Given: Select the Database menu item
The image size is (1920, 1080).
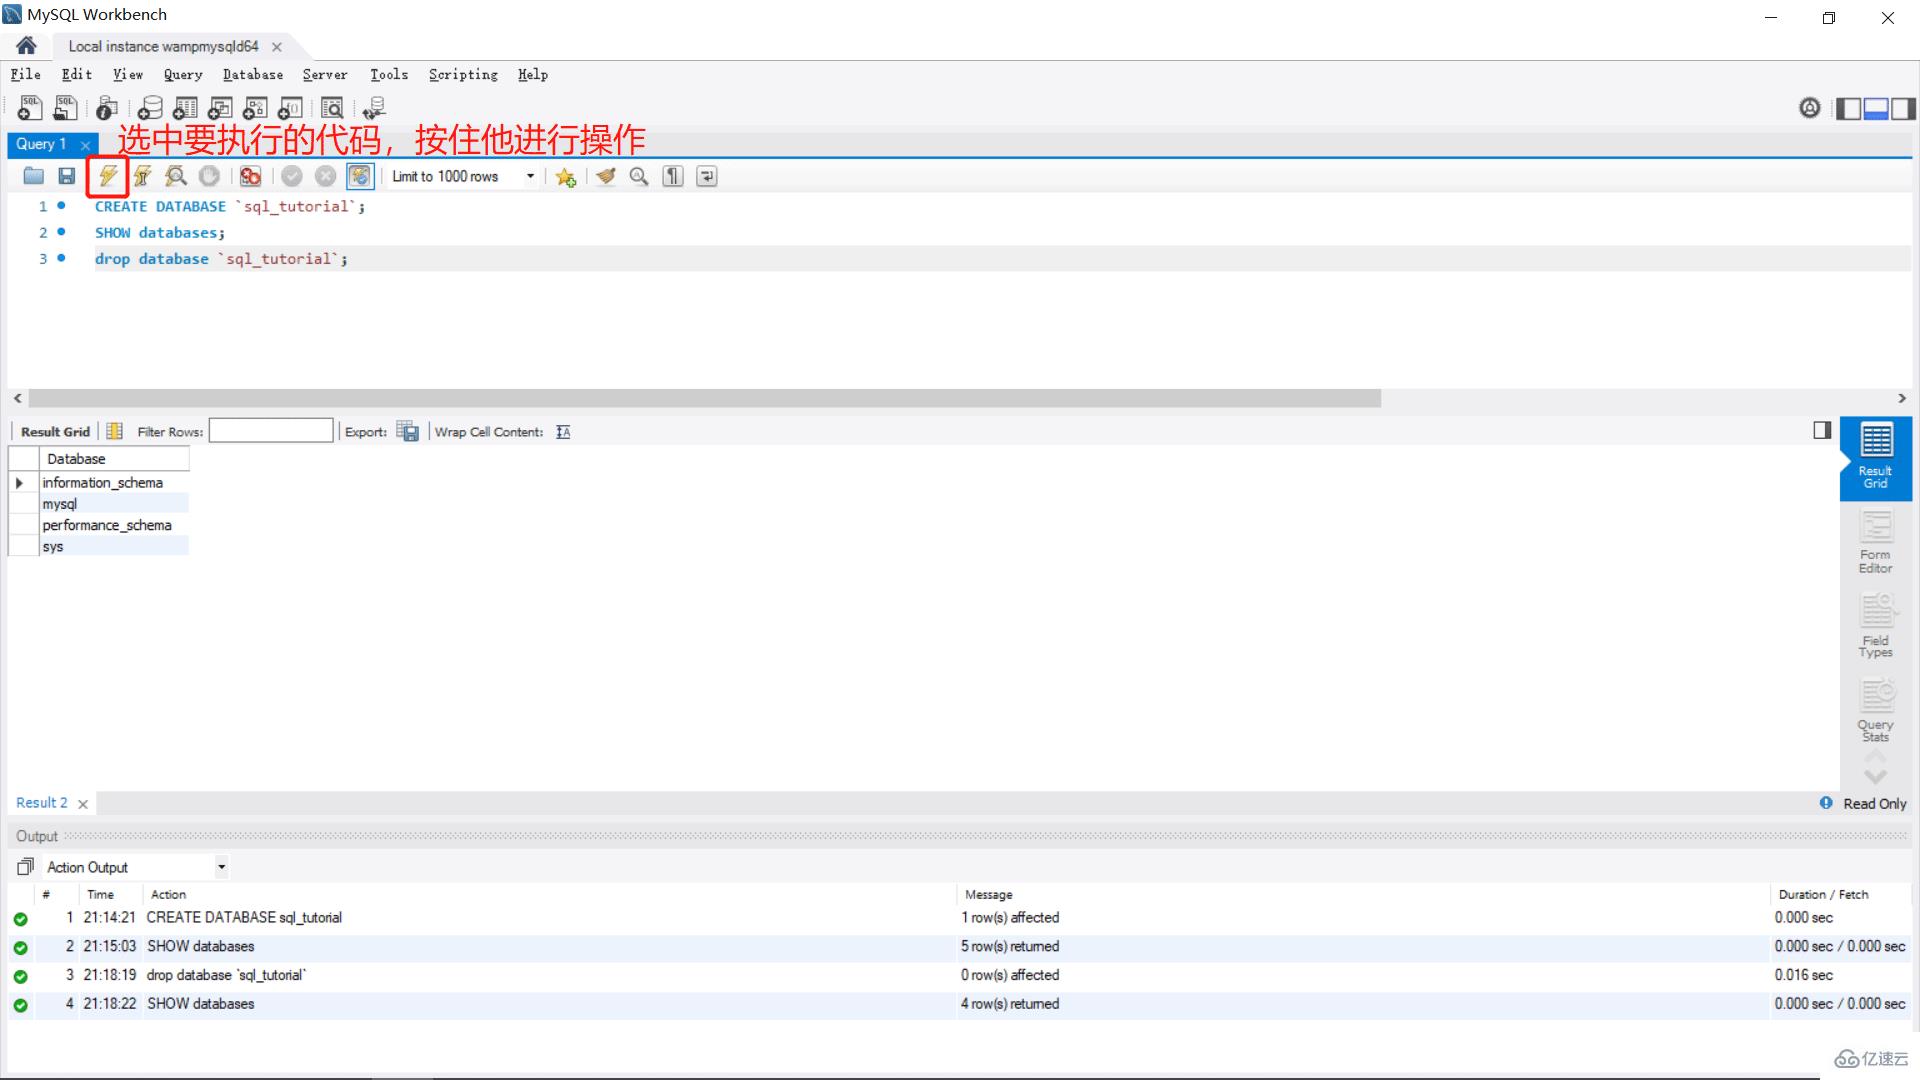Looking at the screenshot, I should 253,74.
